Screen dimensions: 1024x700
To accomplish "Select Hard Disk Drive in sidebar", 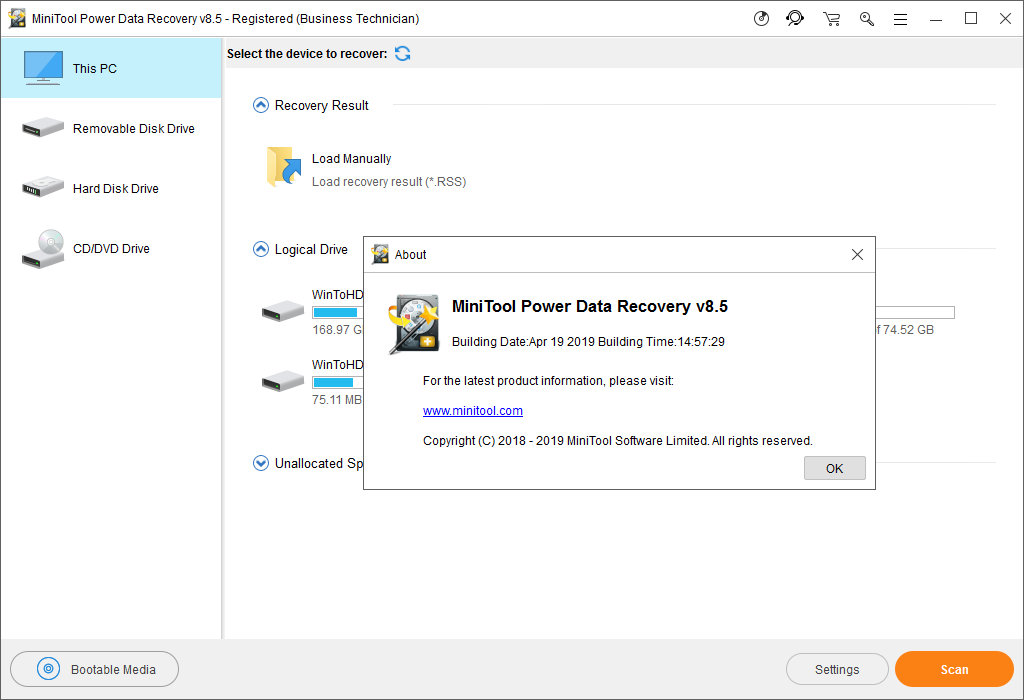I will 111,189.
